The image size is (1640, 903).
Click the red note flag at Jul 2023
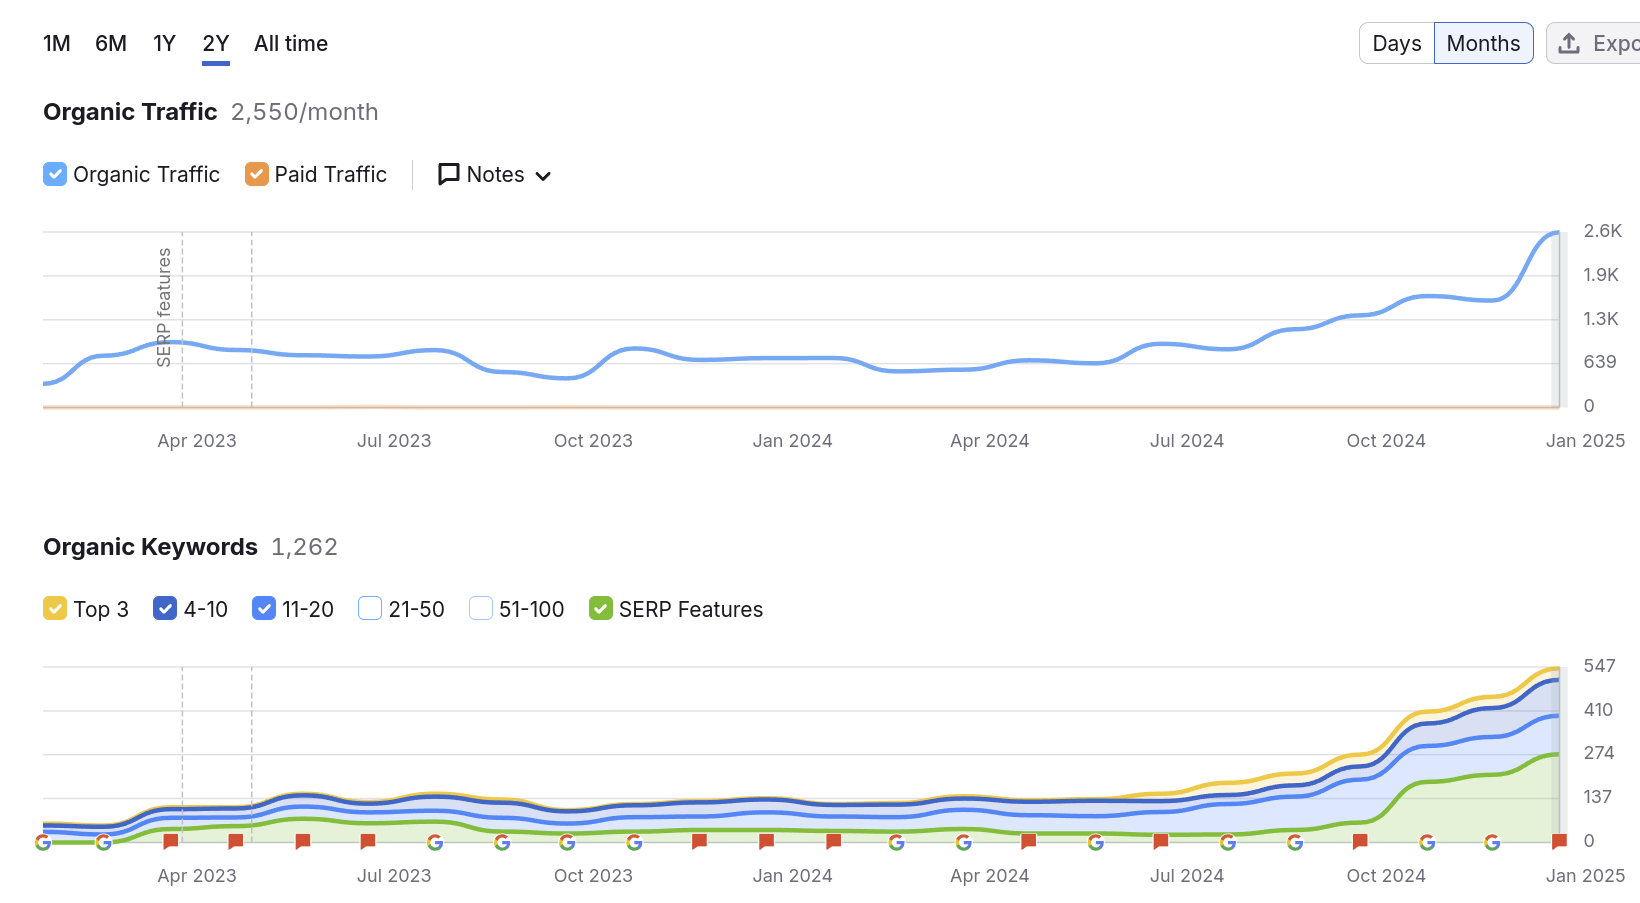368,842
